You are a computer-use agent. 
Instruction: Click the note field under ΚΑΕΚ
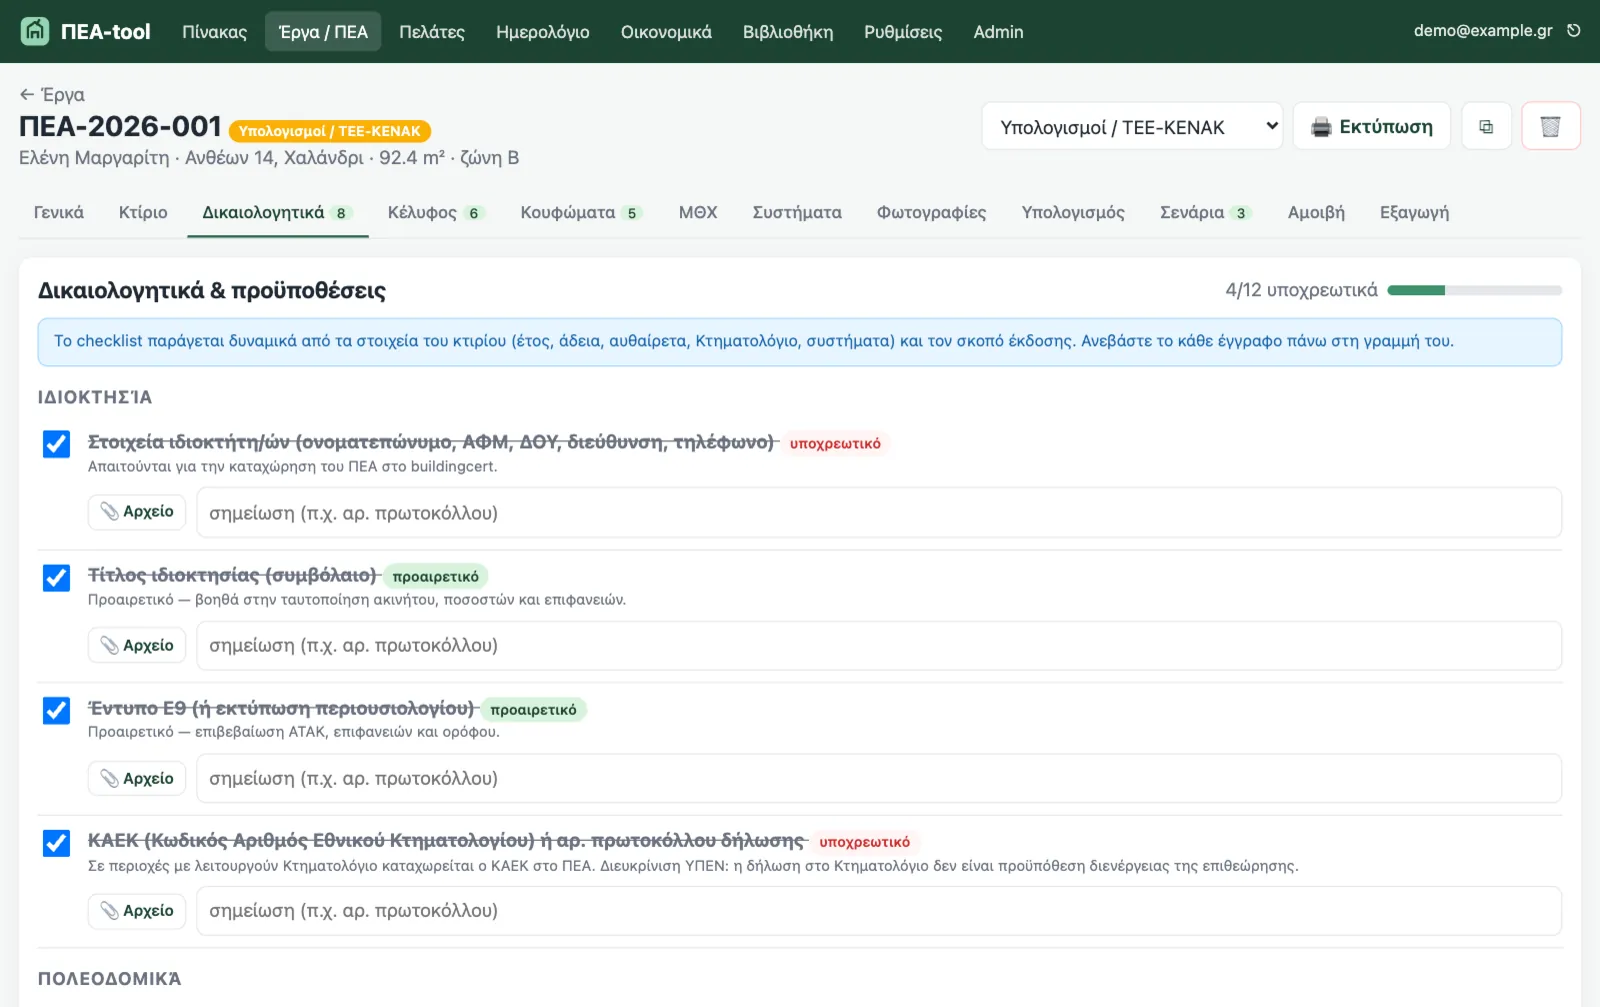click(x=879, y=911)
